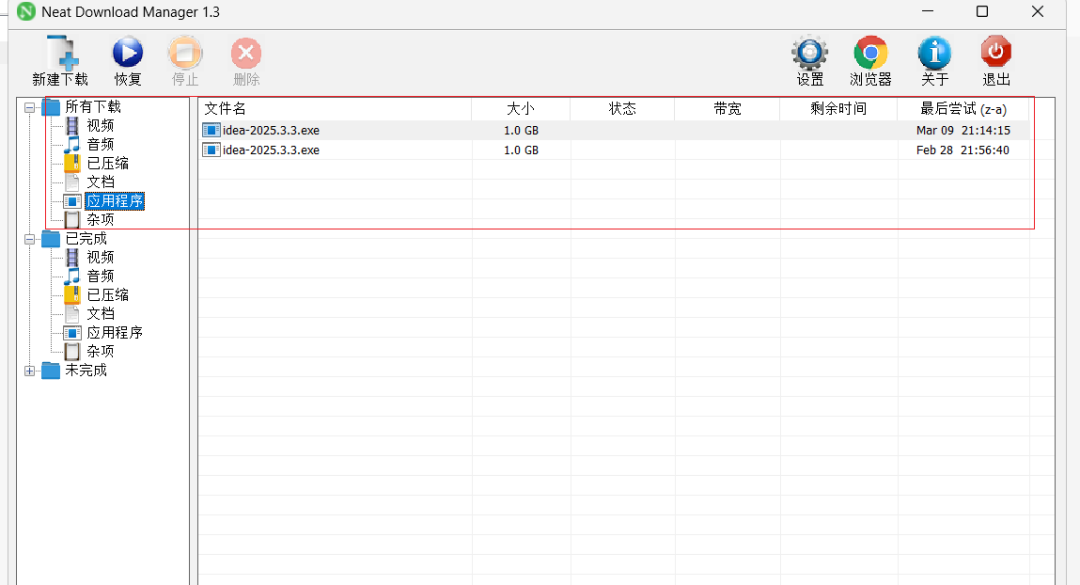Screen dimensions: 1080x585
Task: Collapse the 所有下载 tree node
Action: tap(30, 107)
